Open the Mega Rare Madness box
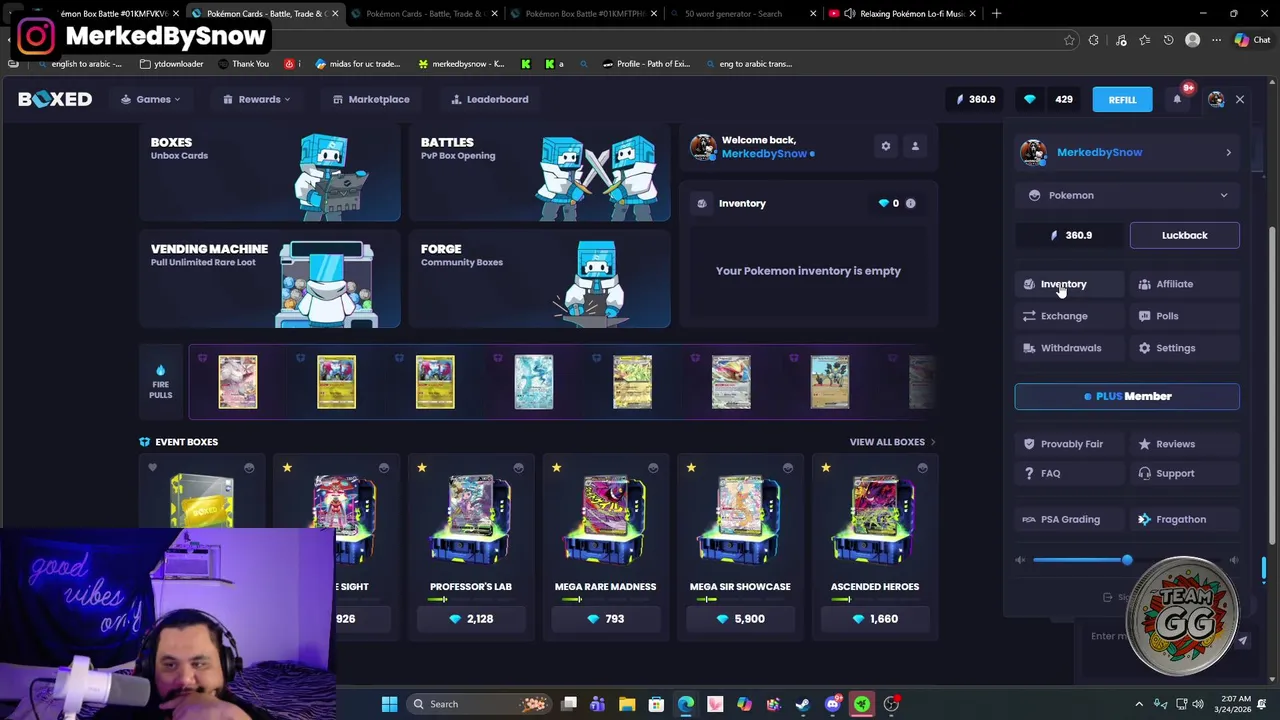Image resolution: width=1280 pixels, height=720 pixels. point(605,547)
